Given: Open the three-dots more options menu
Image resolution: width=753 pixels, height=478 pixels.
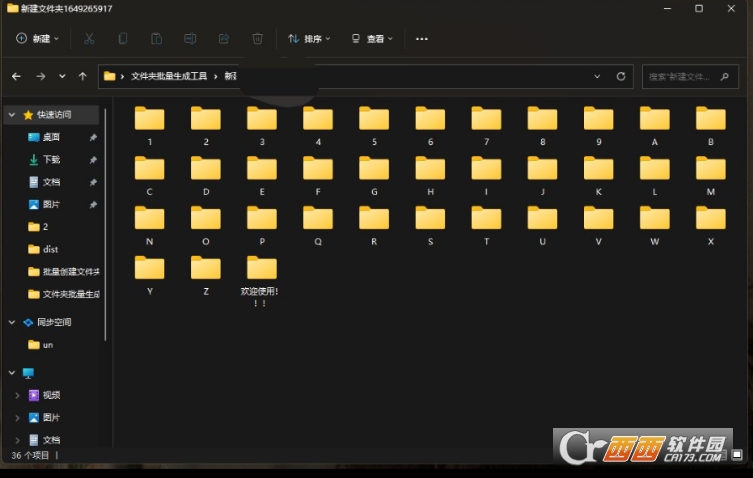Looking at the screenshot, I should [x=421, y=39].
